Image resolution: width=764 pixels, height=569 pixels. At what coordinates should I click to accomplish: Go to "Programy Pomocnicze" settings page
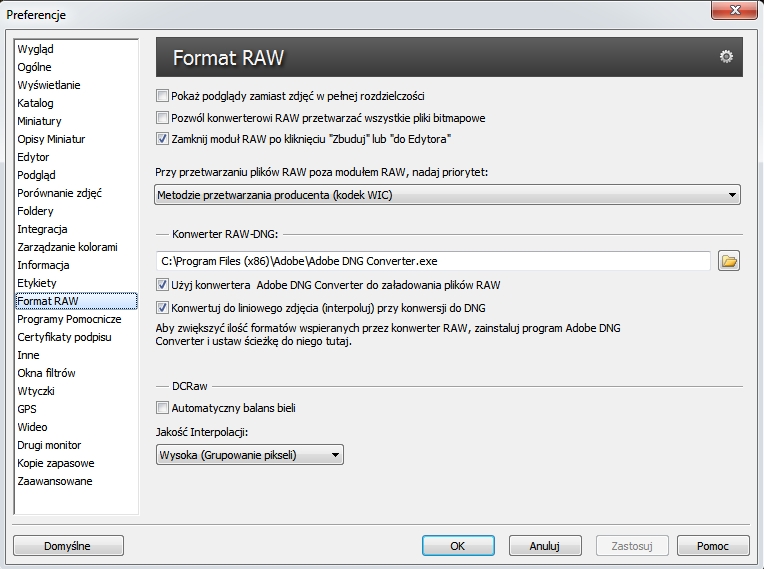(69, 319)
